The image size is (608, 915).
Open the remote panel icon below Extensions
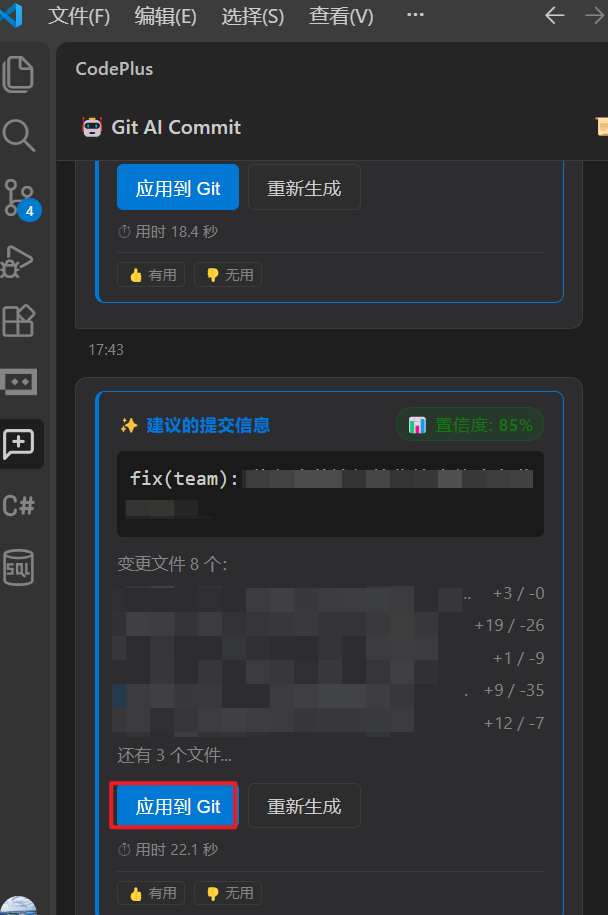click(x=19, y=382)
